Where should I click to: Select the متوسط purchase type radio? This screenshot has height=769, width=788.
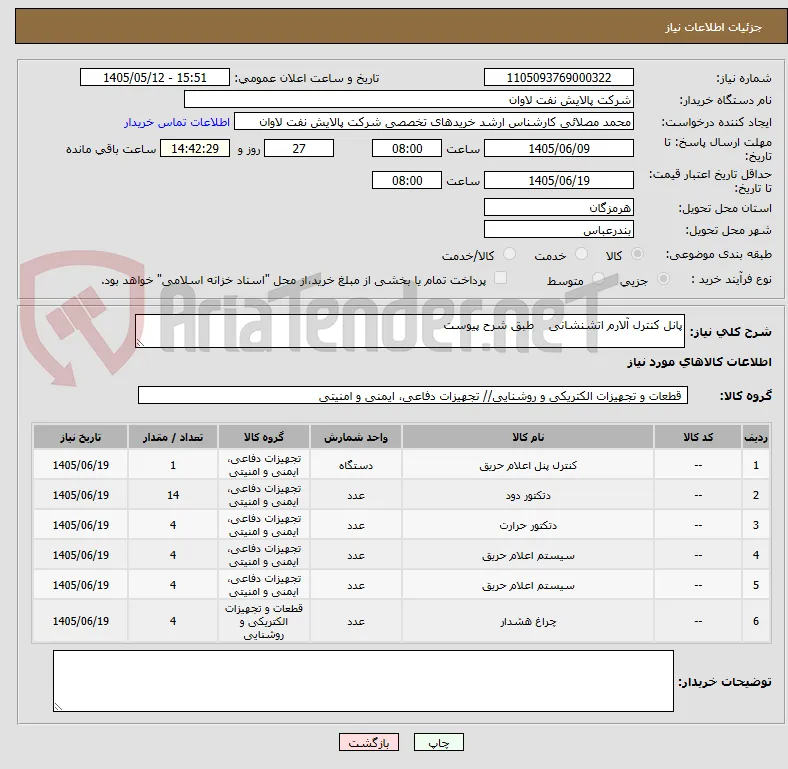pyautogui.click(x=598, y=278)
